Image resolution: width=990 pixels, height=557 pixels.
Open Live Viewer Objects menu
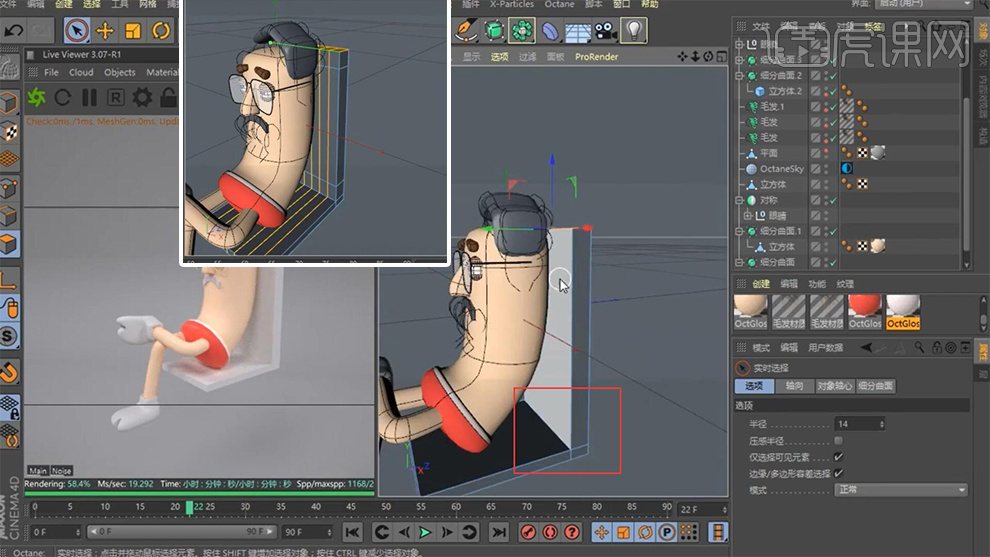pos(120,72)
